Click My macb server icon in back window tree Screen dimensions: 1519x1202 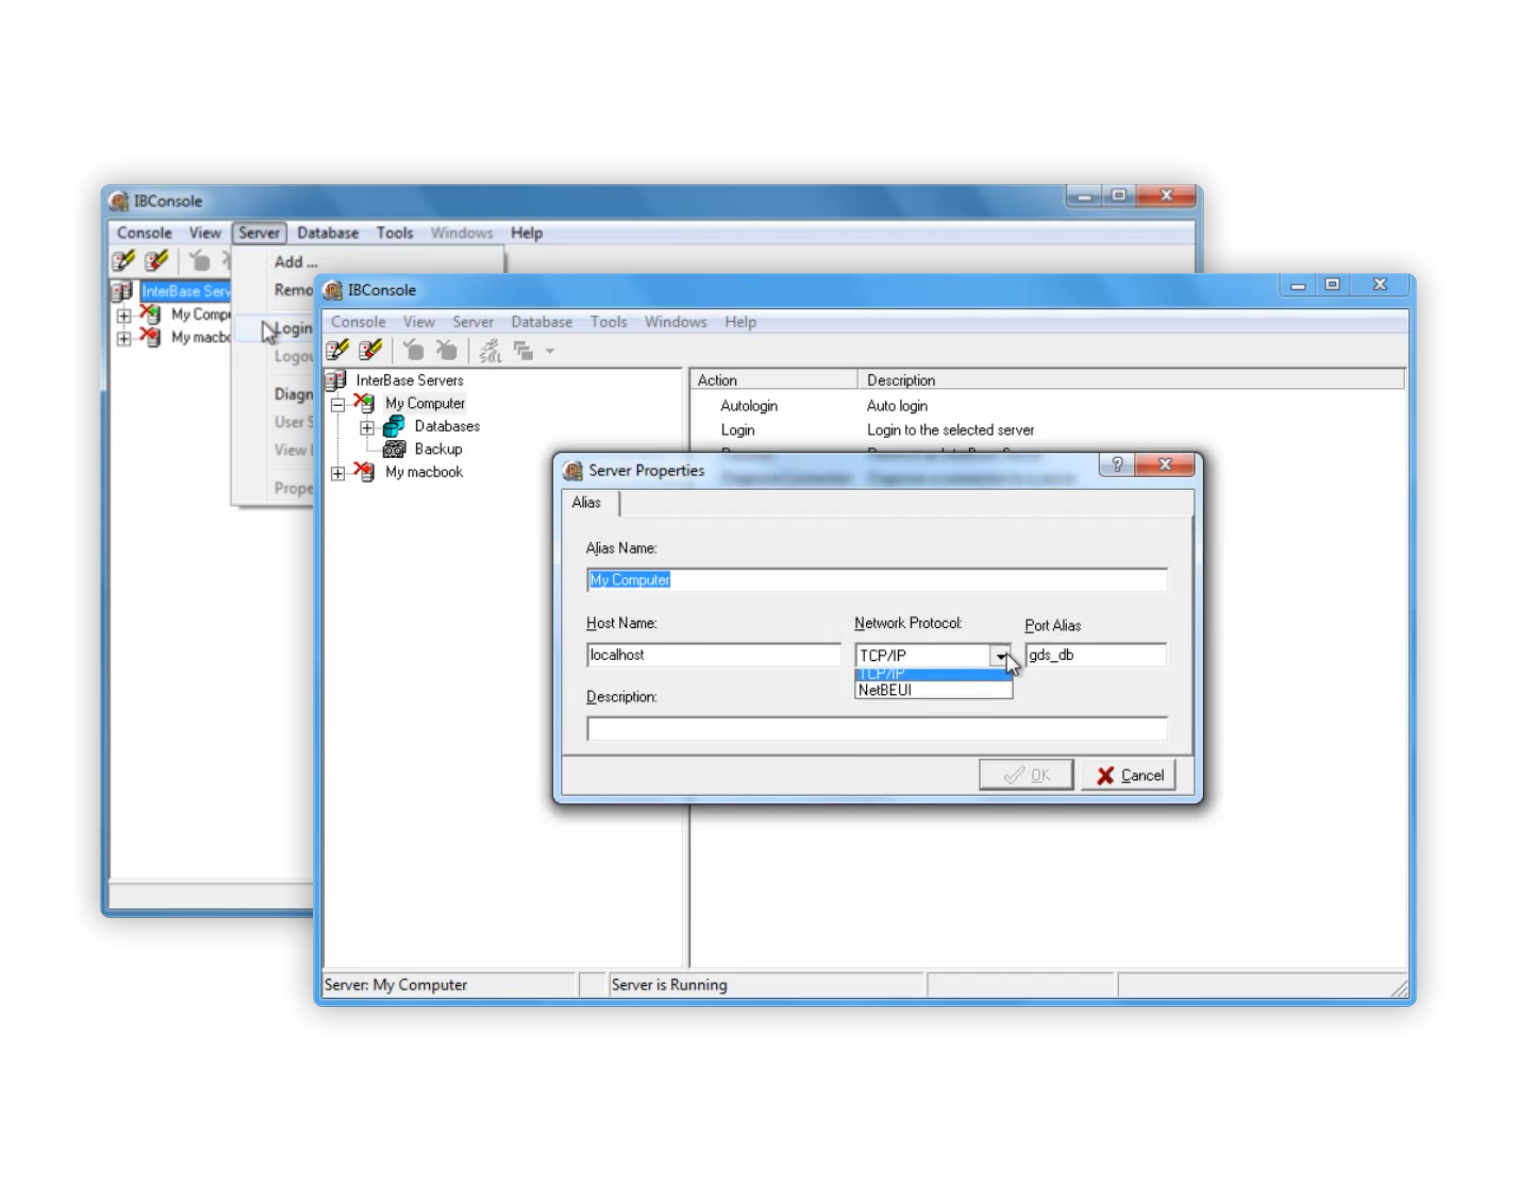coord(150,337)
